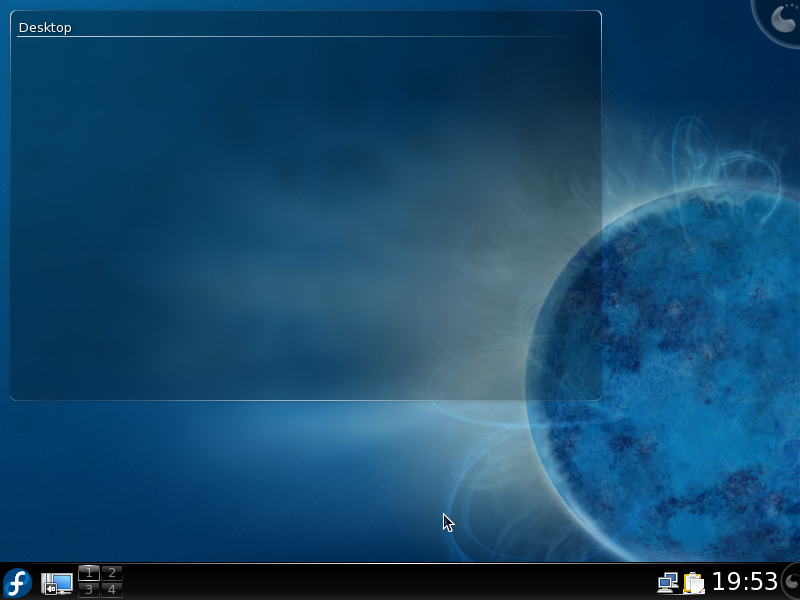Switch to virtual desktop 3
The height and width of the screenshot is (600, 800).
pyautogui.click(x=89, y=588)
